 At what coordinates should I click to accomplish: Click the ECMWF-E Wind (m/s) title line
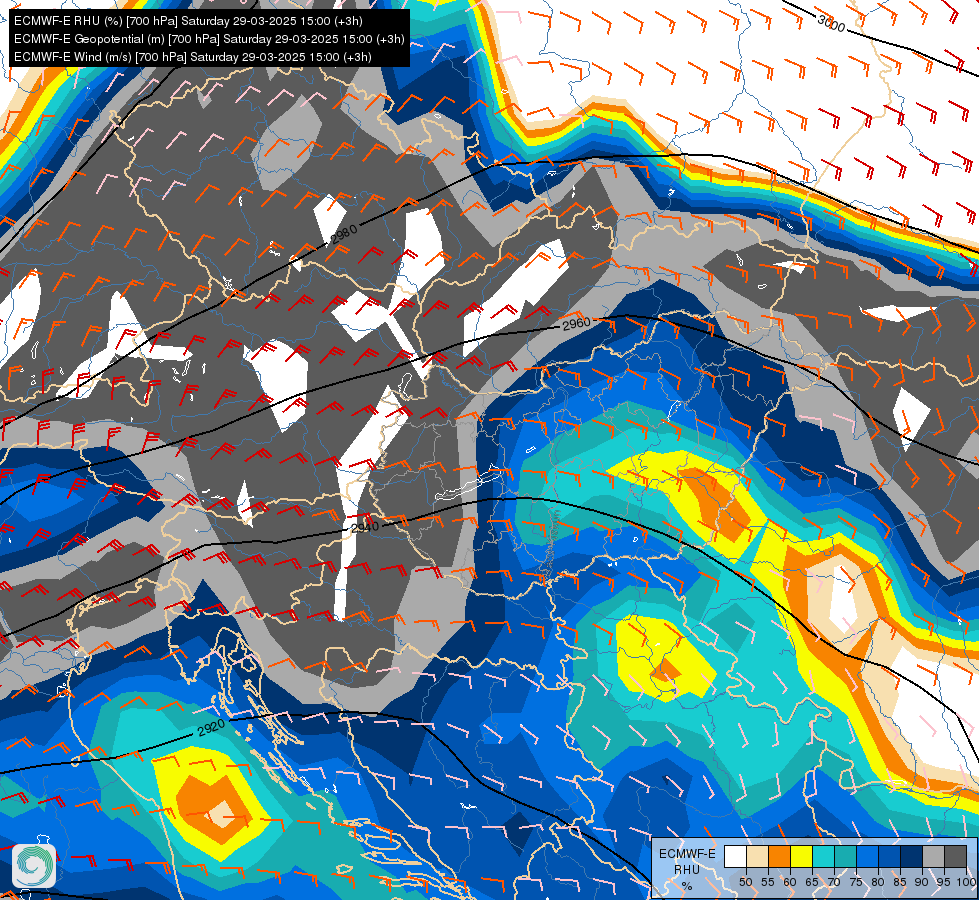(193, 57)
